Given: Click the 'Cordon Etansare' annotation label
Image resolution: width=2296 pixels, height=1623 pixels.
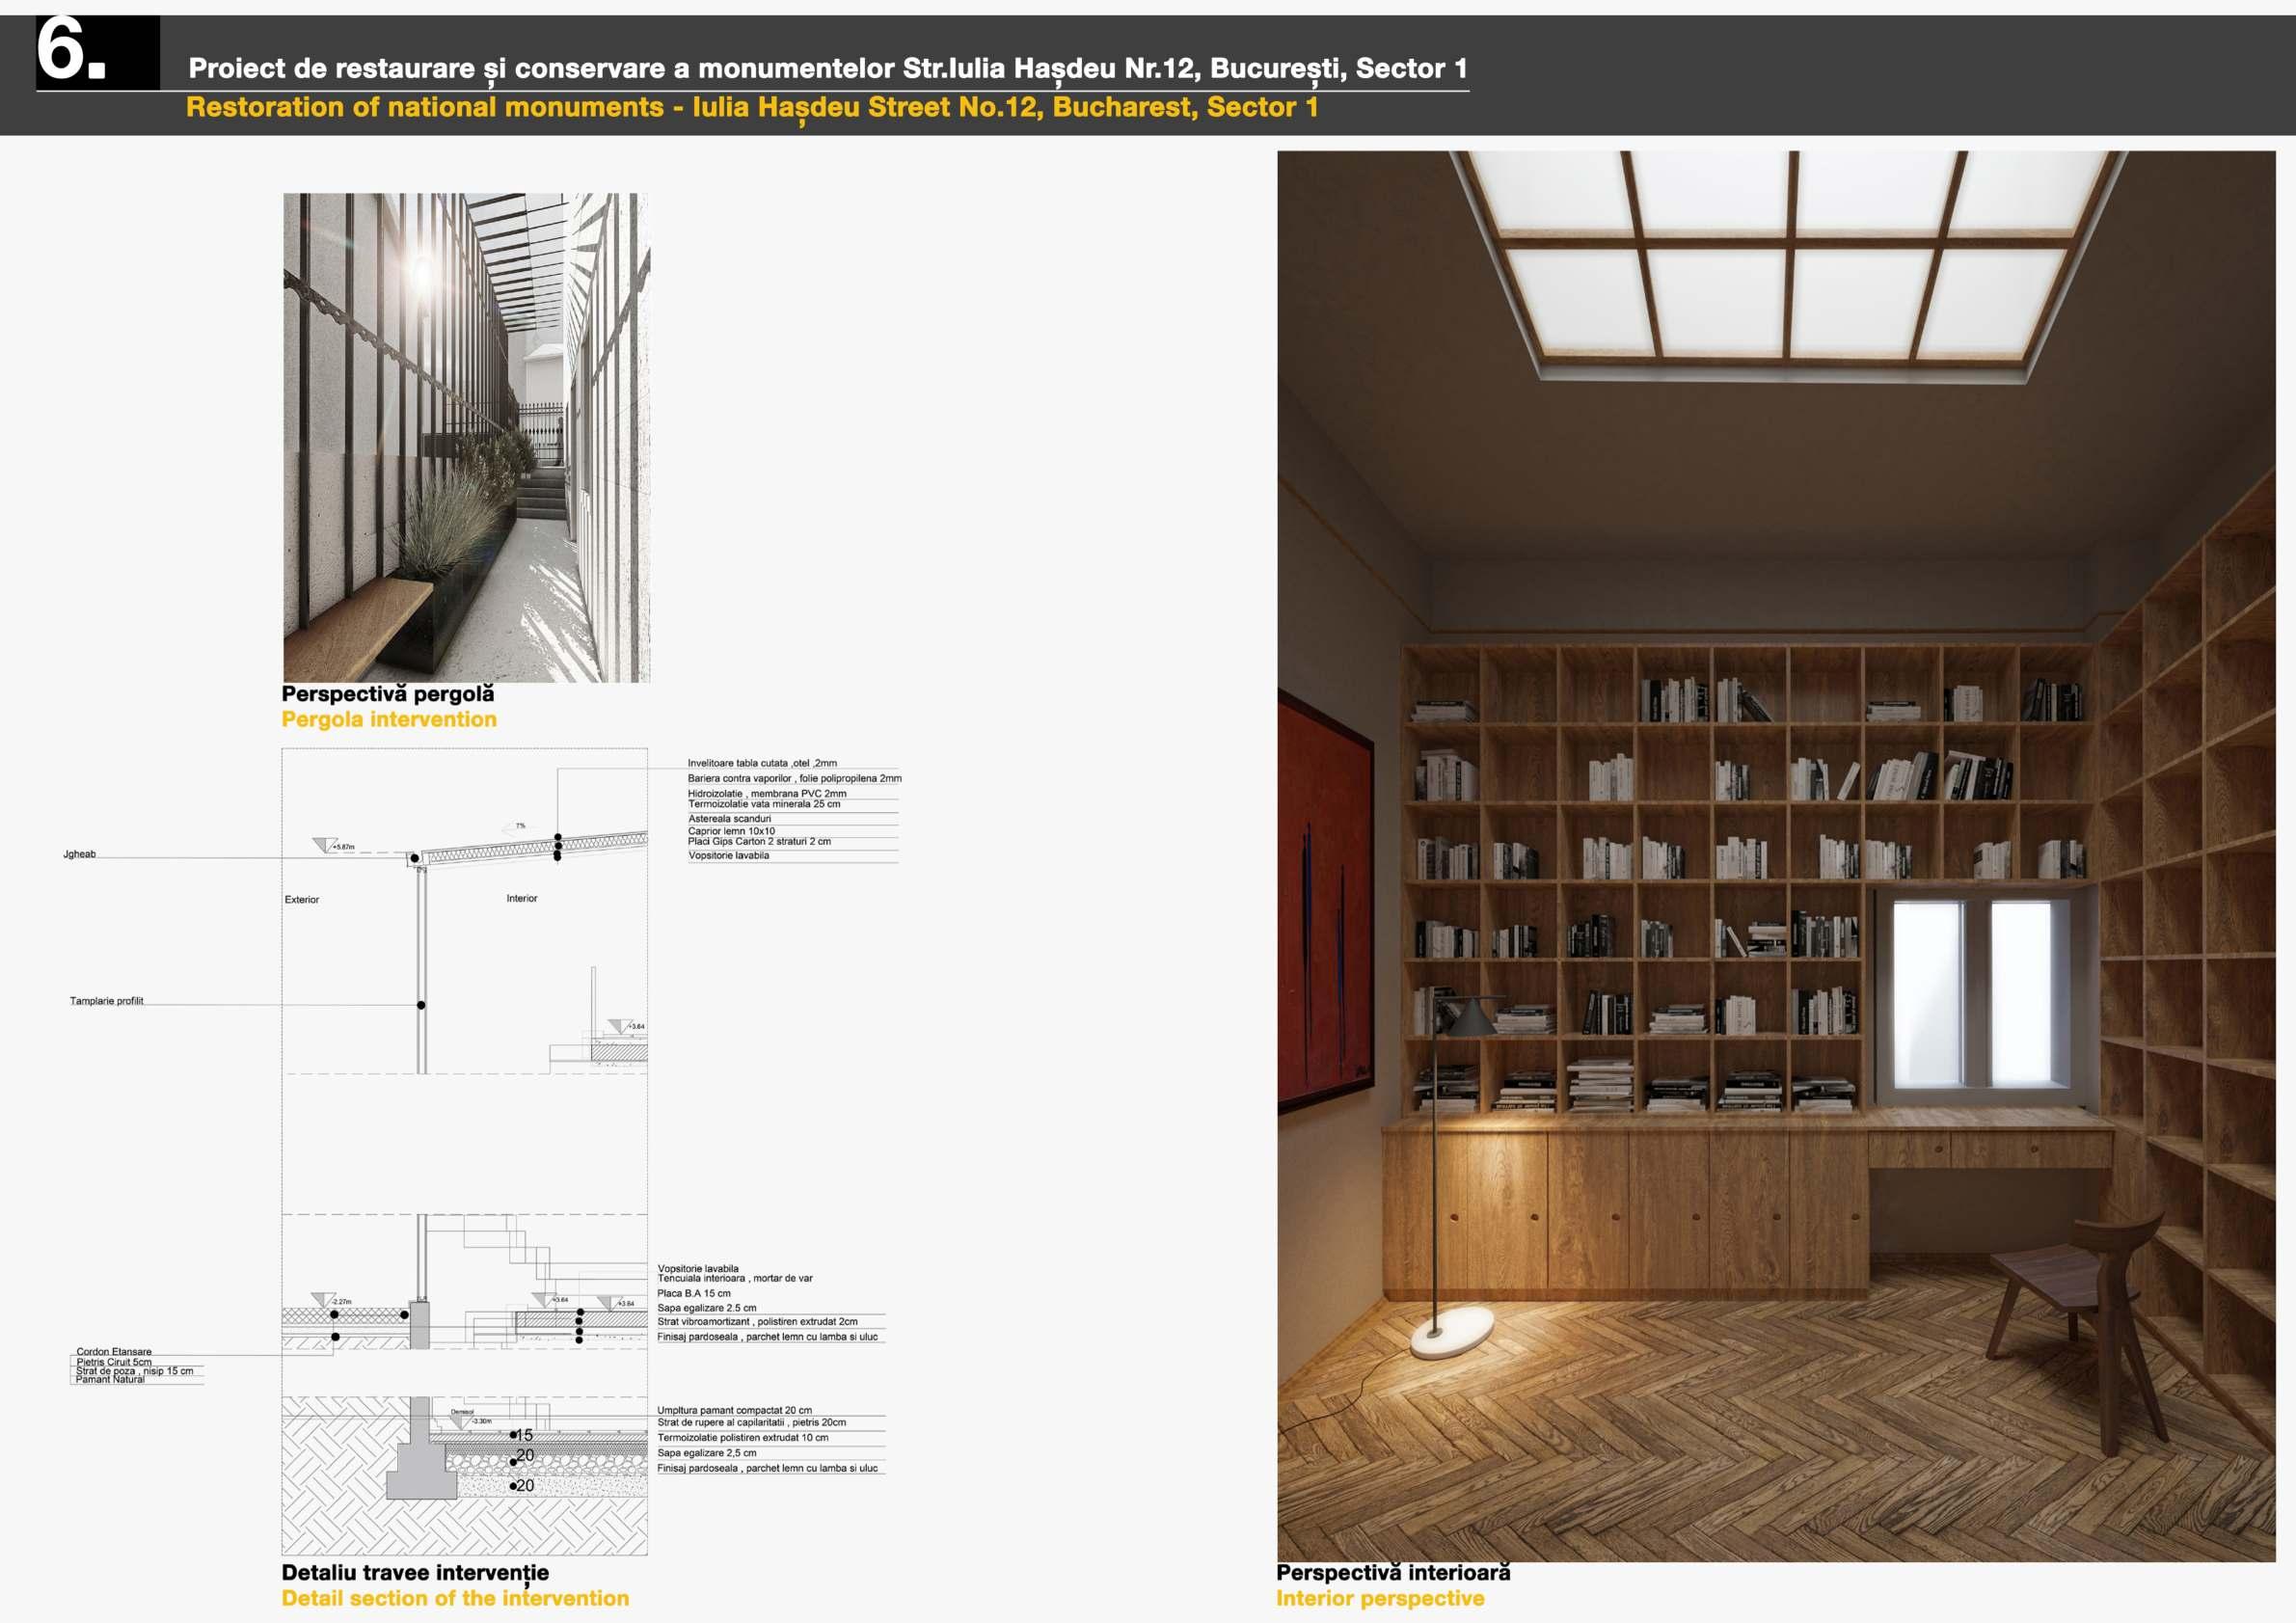Looking at the screenshot, I should (114, 1351).
